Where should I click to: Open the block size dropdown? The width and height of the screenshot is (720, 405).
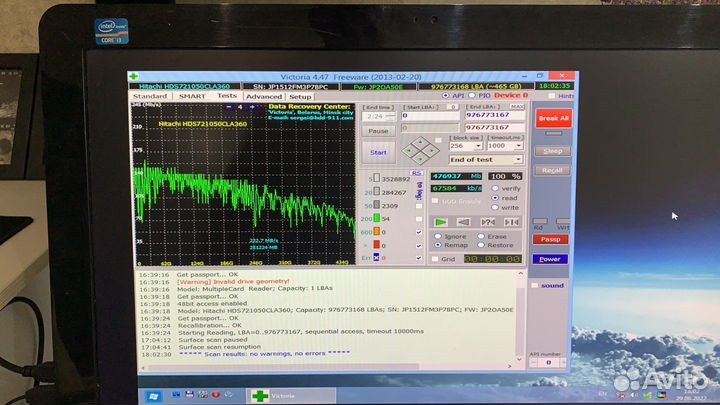tap(478, 146)
